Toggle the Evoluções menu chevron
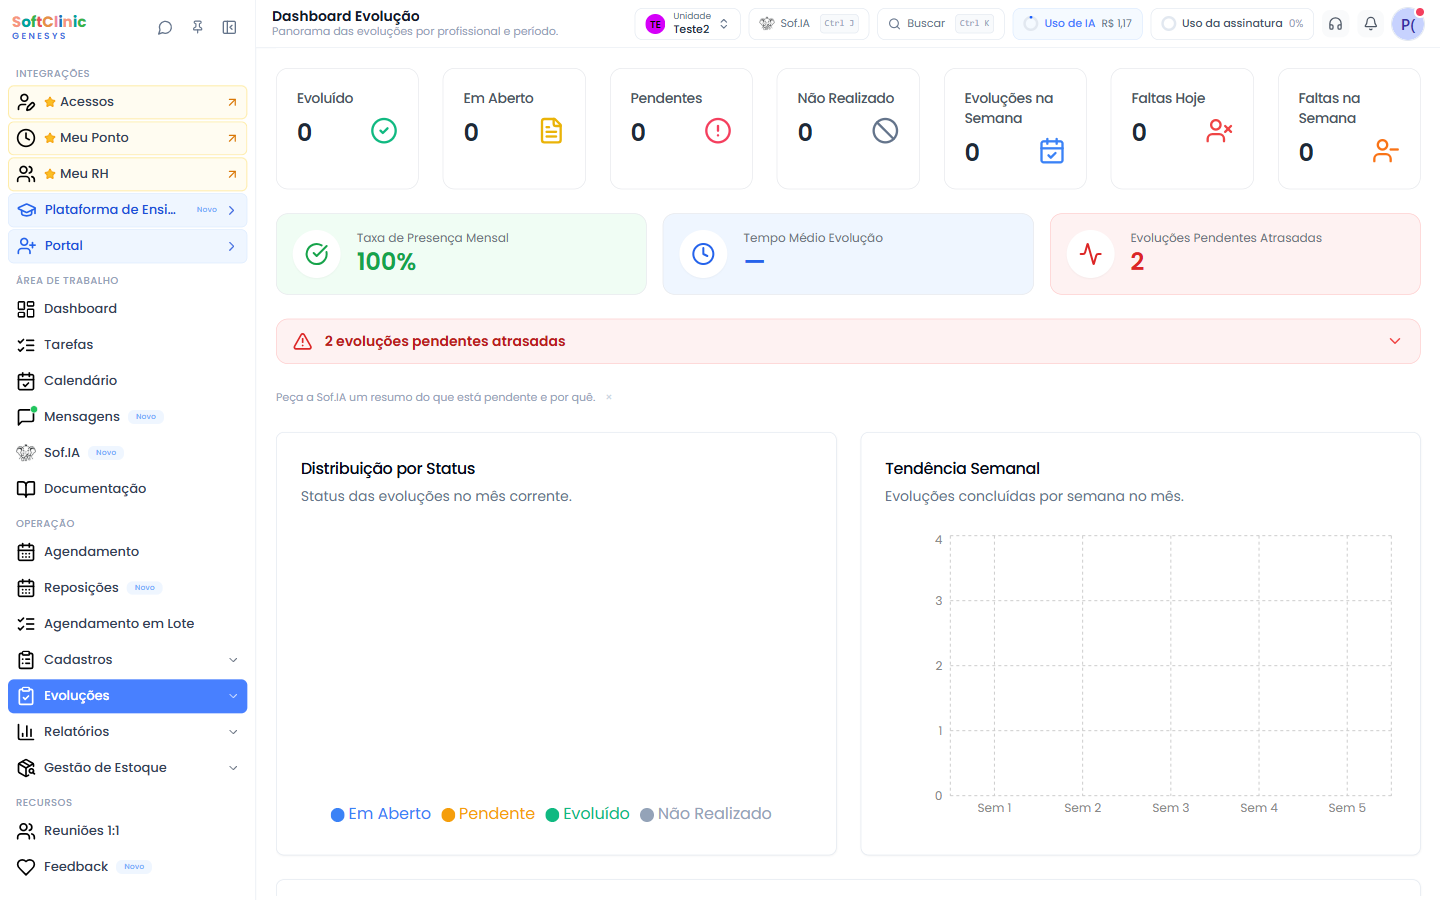 point(233,696)
